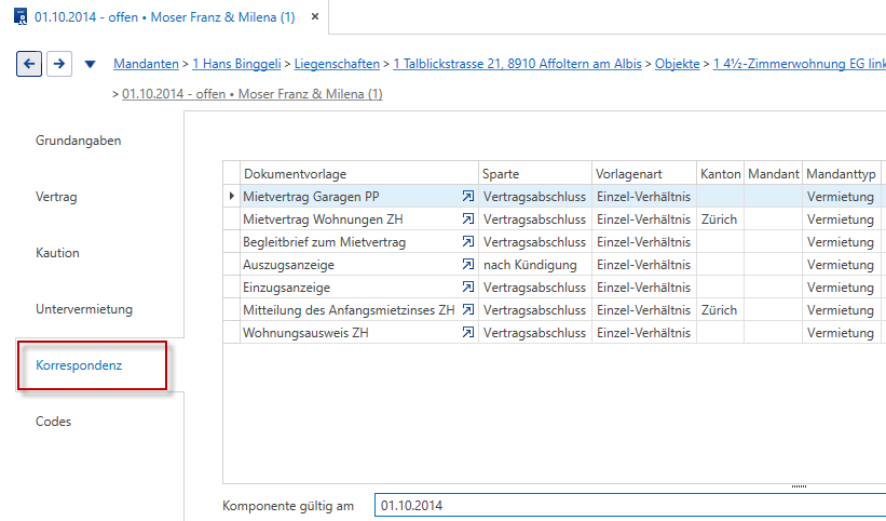Open link icon for Wohnungsausweis ZH
Image resolution: width=886 pixels, height=521 pixels.
click(x=468, y=332)
